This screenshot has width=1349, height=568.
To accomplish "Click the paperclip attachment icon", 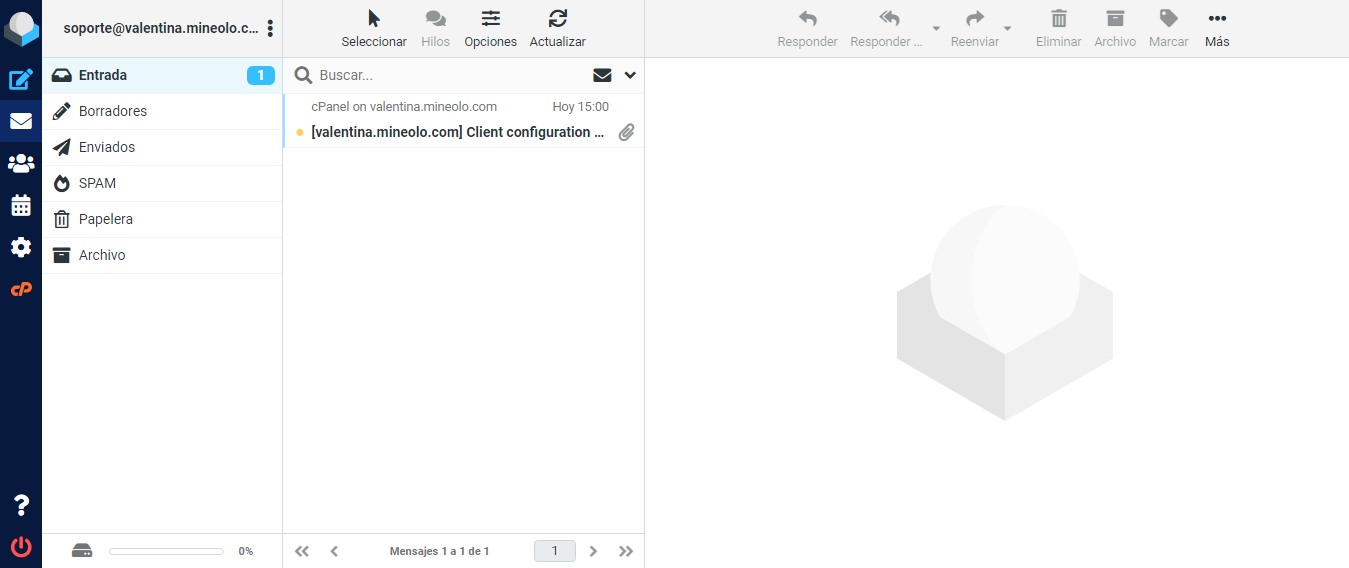I will tap(627, 132).
